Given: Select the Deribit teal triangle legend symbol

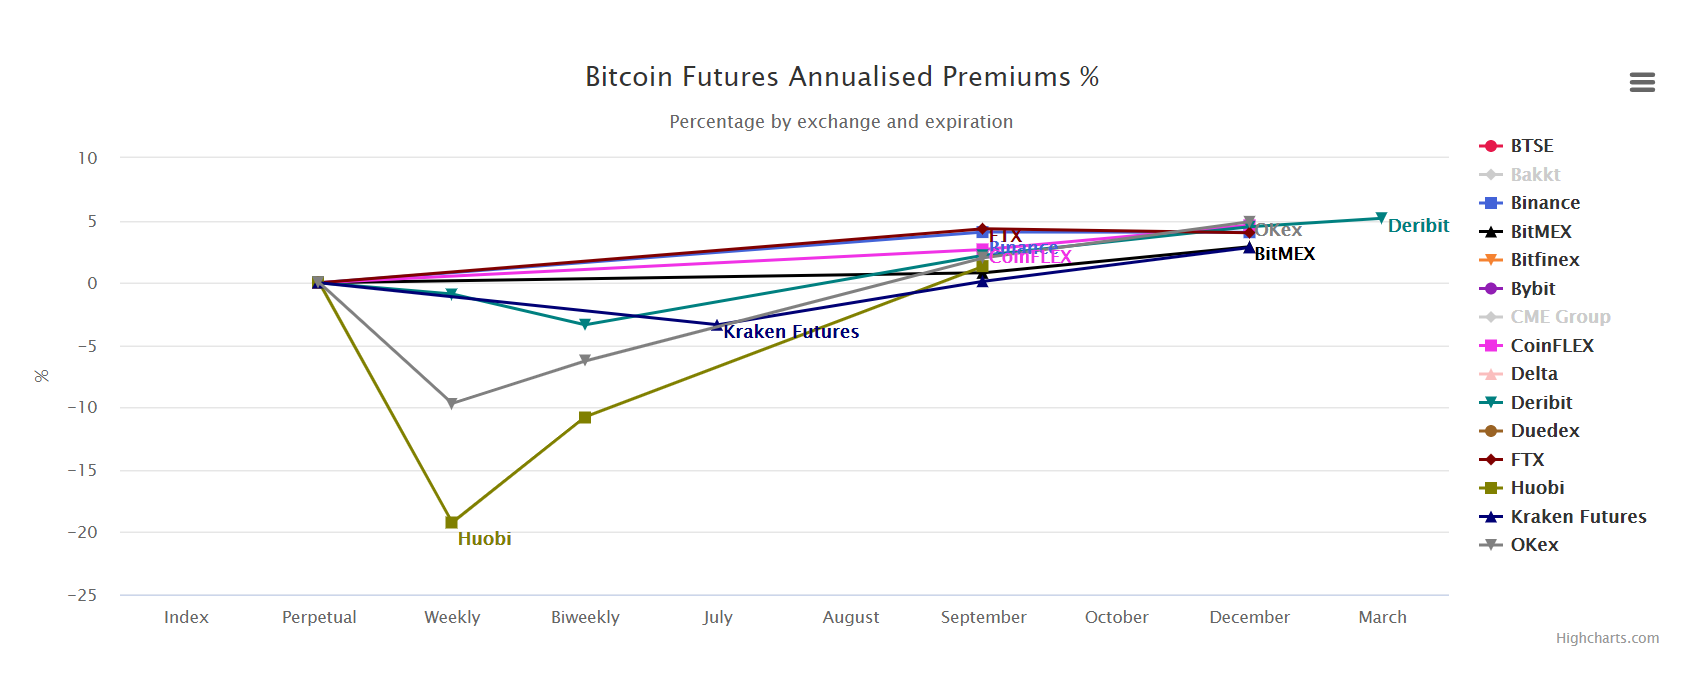Looking at the screenshot, I should tap(1490, 402).
